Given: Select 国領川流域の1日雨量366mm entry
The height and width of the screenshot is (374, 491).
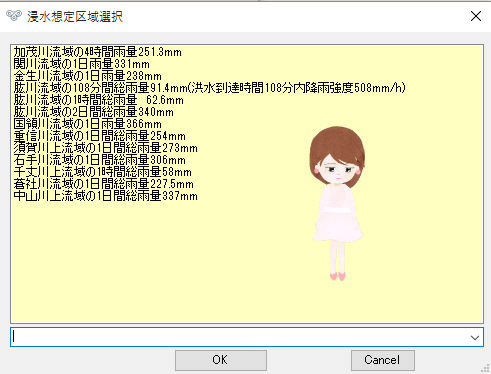Looking at the screenshot, I should 87,124.
